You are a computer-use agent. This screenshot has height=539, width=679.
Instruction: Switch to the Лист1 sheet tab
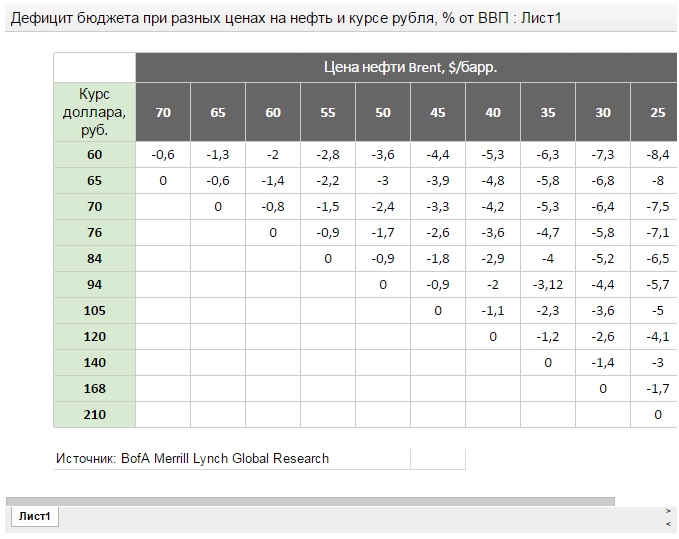coord(35,516)
